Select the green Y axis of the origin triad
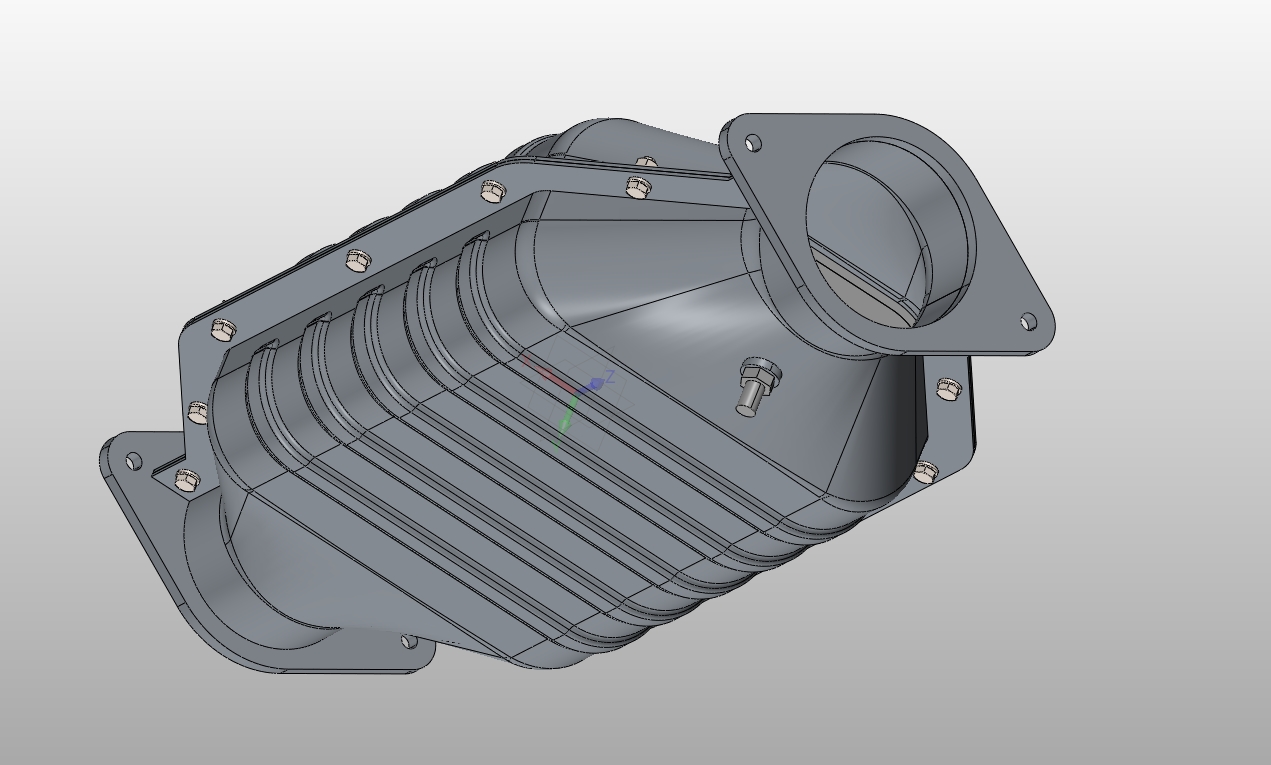 tap(567, 414)
